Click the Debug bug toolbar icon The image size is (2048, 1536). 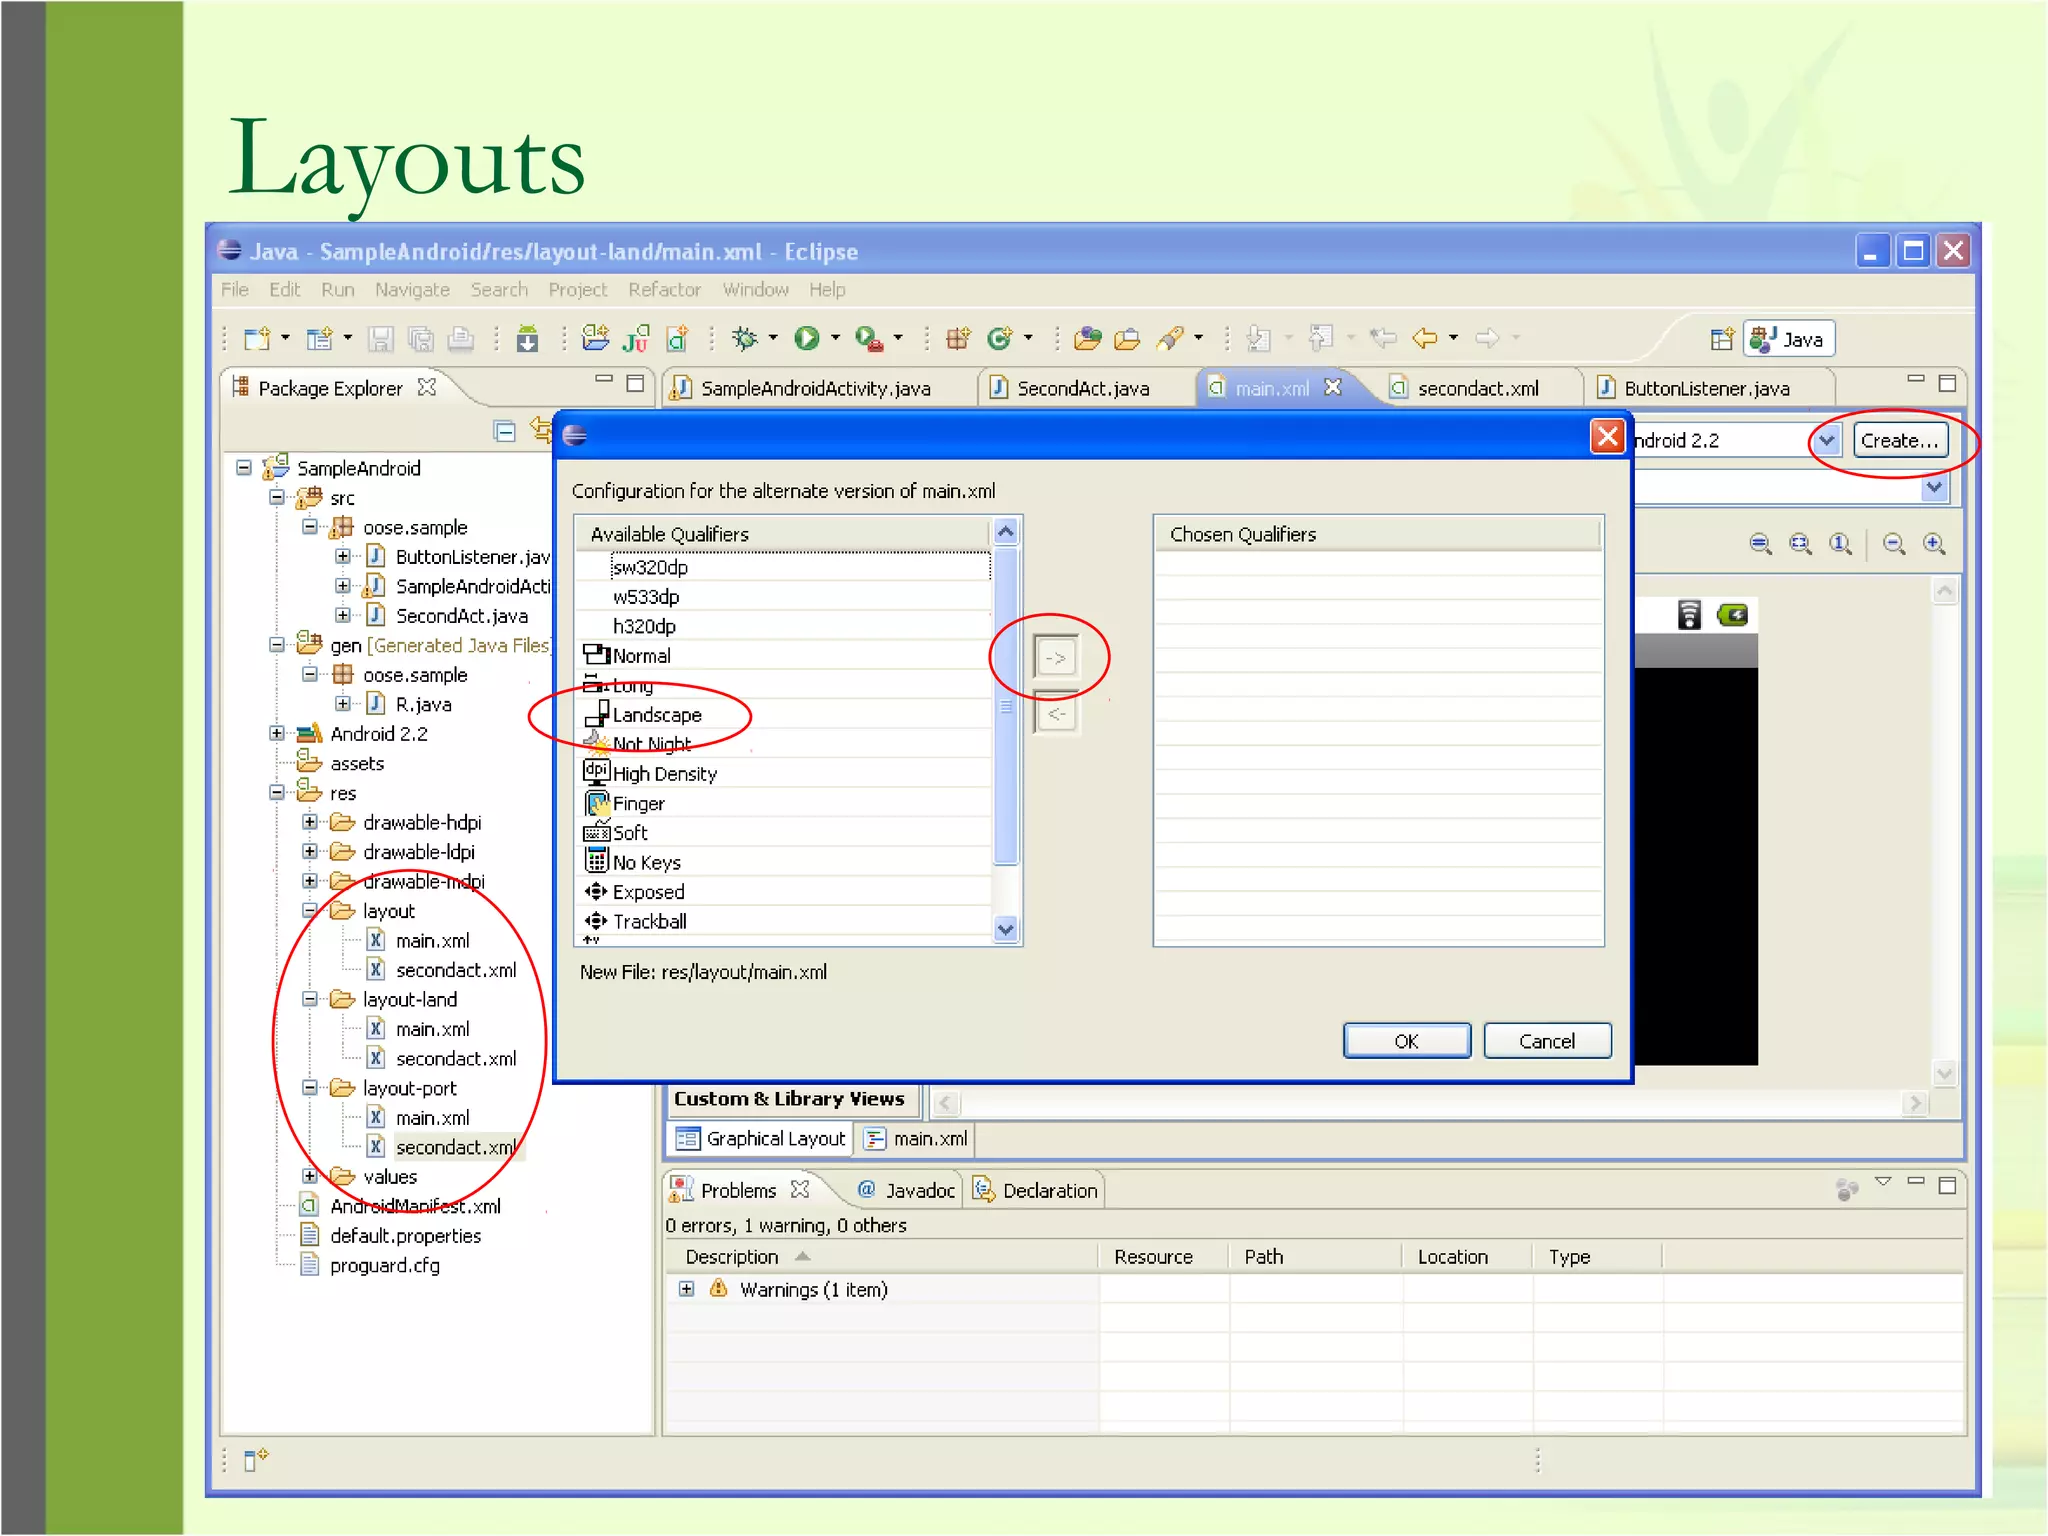click(745, 339)
